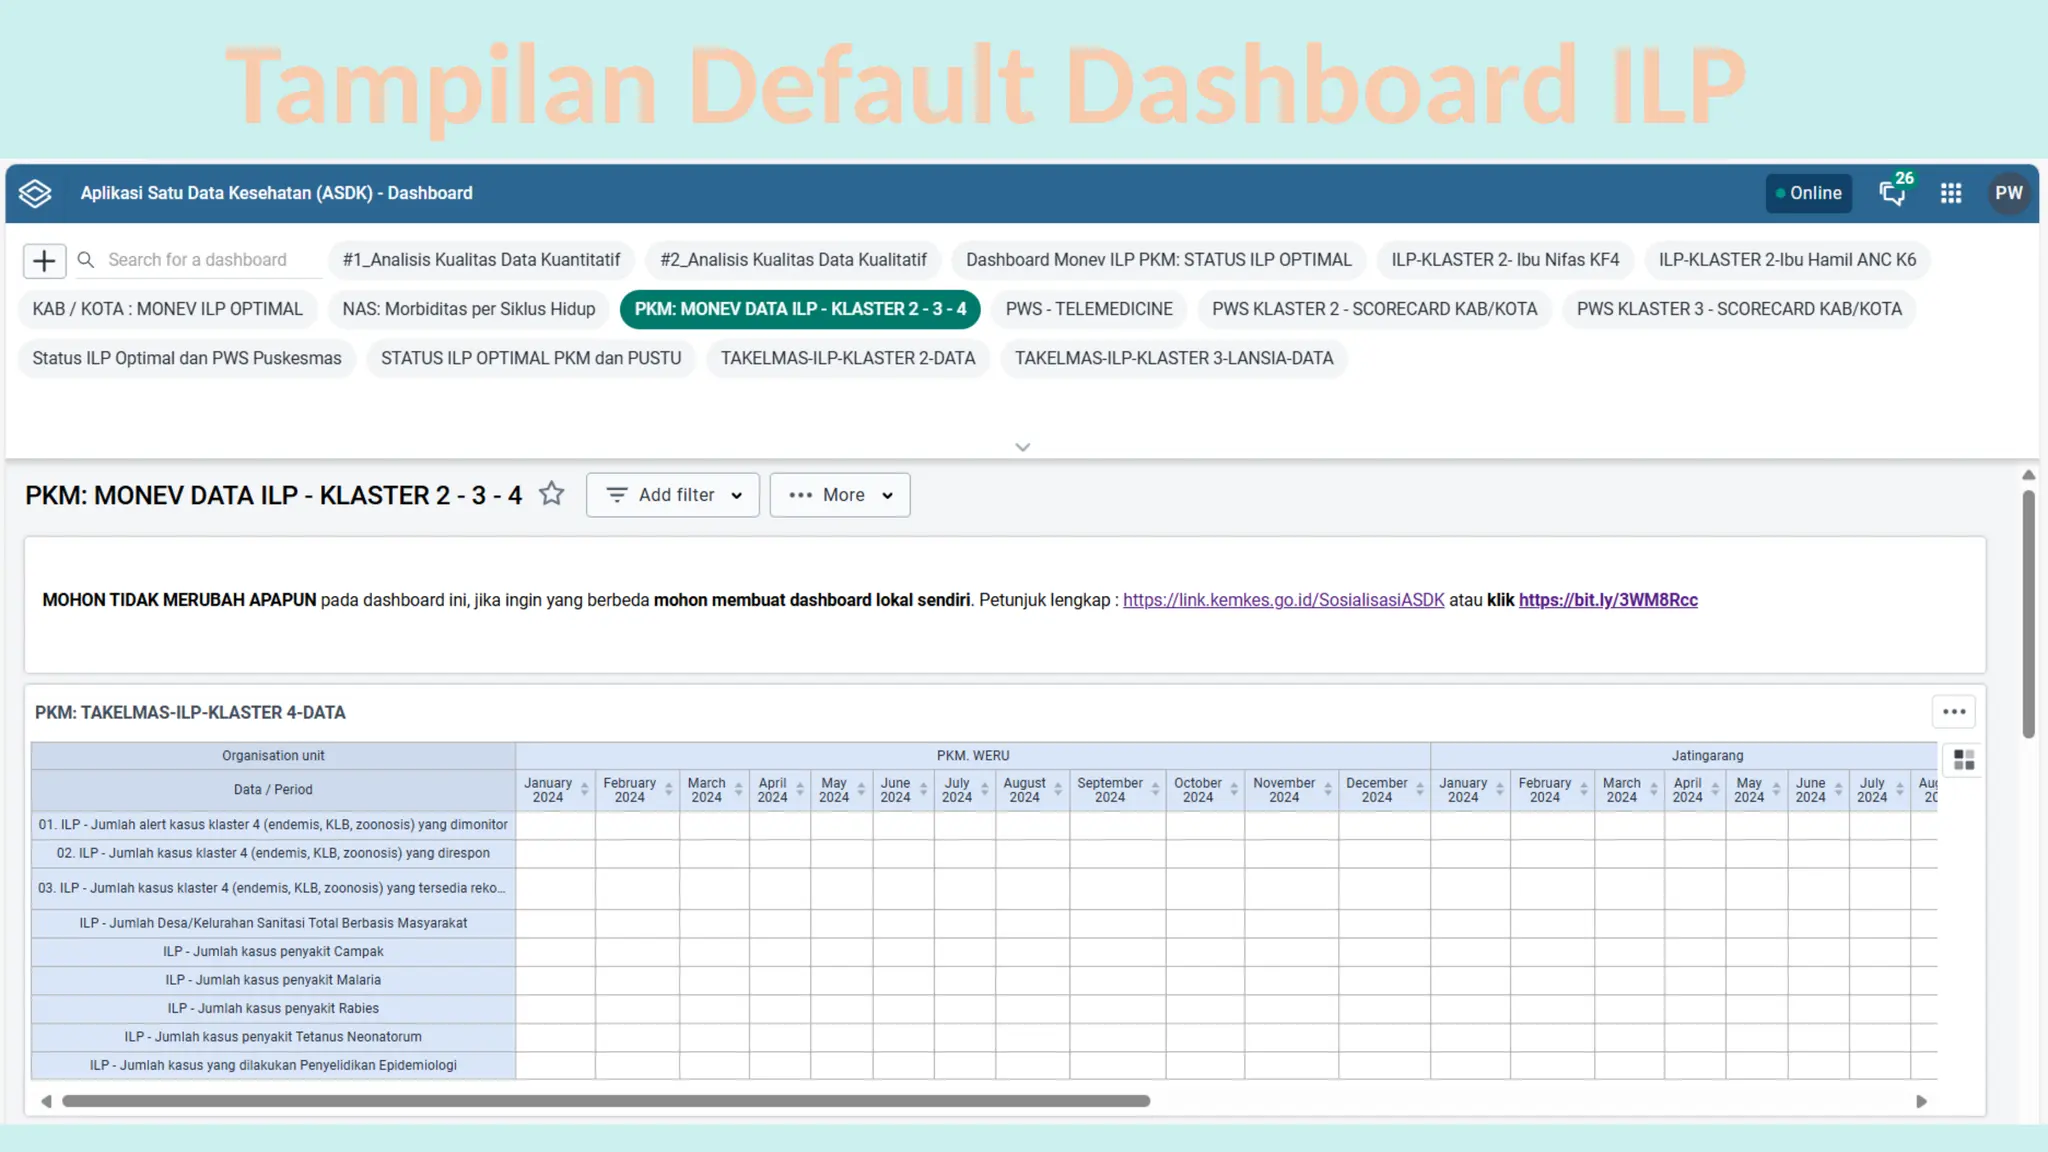Switch to PWS - TELEMEDICINE dashboard
This screenshot has width=2048, height=1152.
click(1089, 309)
